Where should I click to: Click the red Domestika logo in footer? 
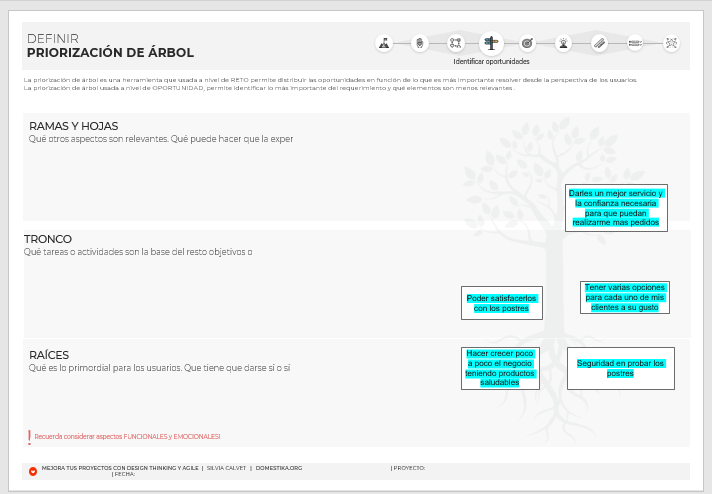tap(33, 471)
